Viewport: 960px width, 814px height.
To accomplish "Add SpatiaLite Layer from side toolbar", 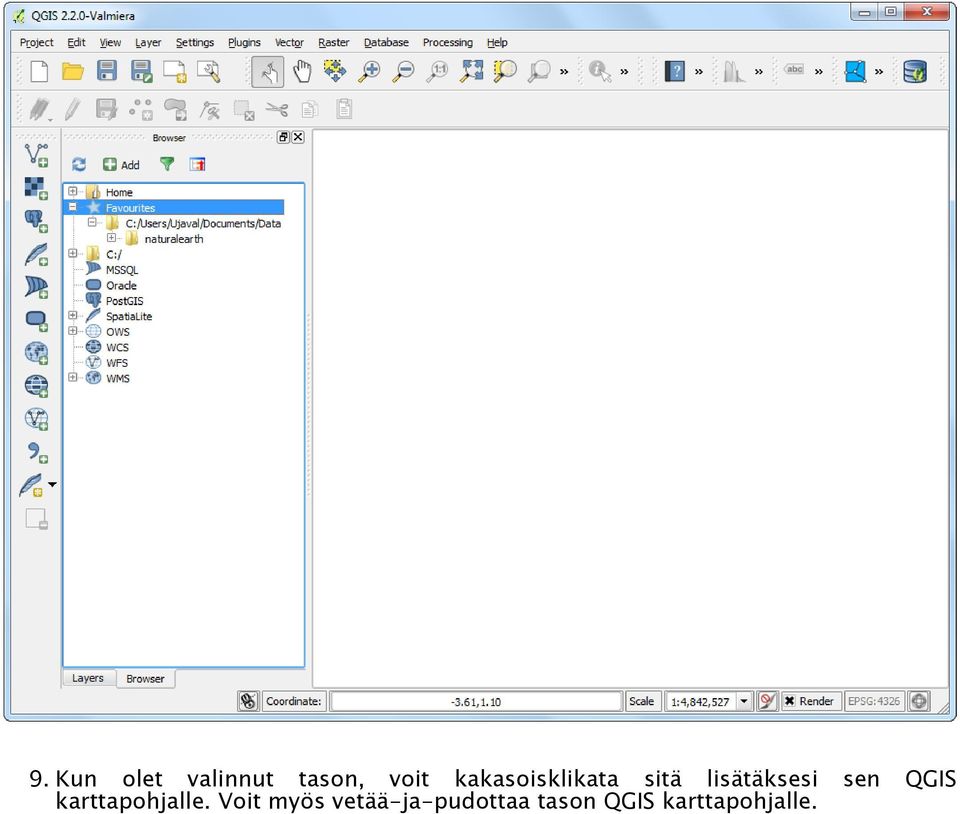I will tap(36, 254).
